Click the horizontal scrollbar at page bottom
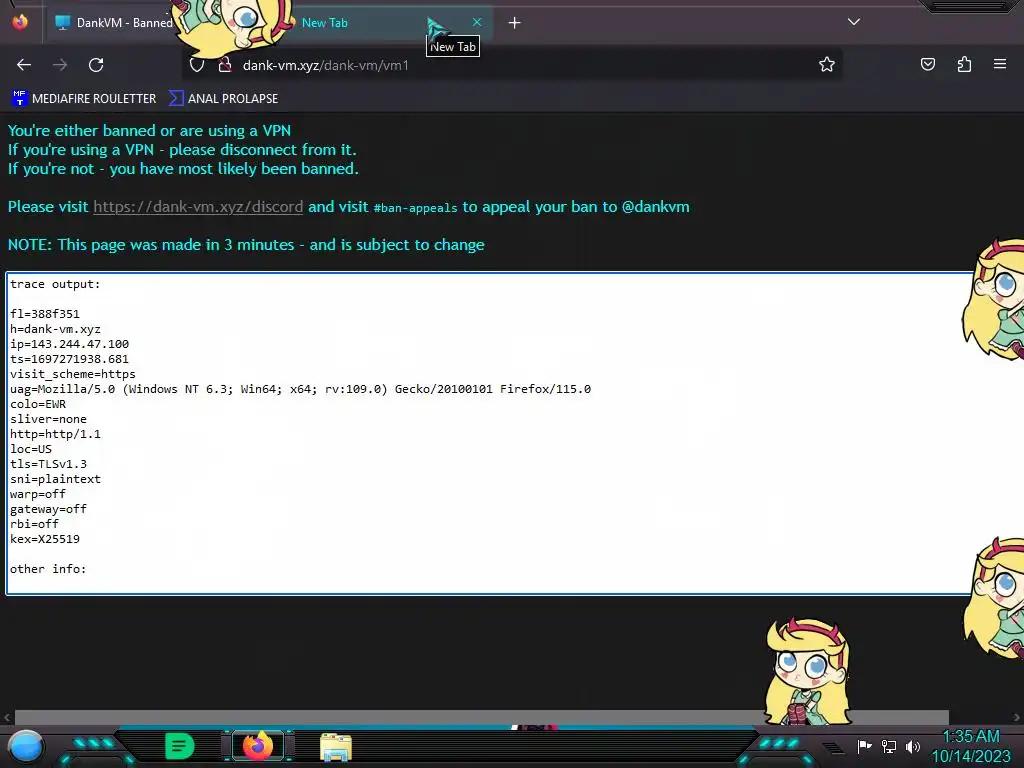The width and height of the screenshot is (1024, 768). point(482,717)
